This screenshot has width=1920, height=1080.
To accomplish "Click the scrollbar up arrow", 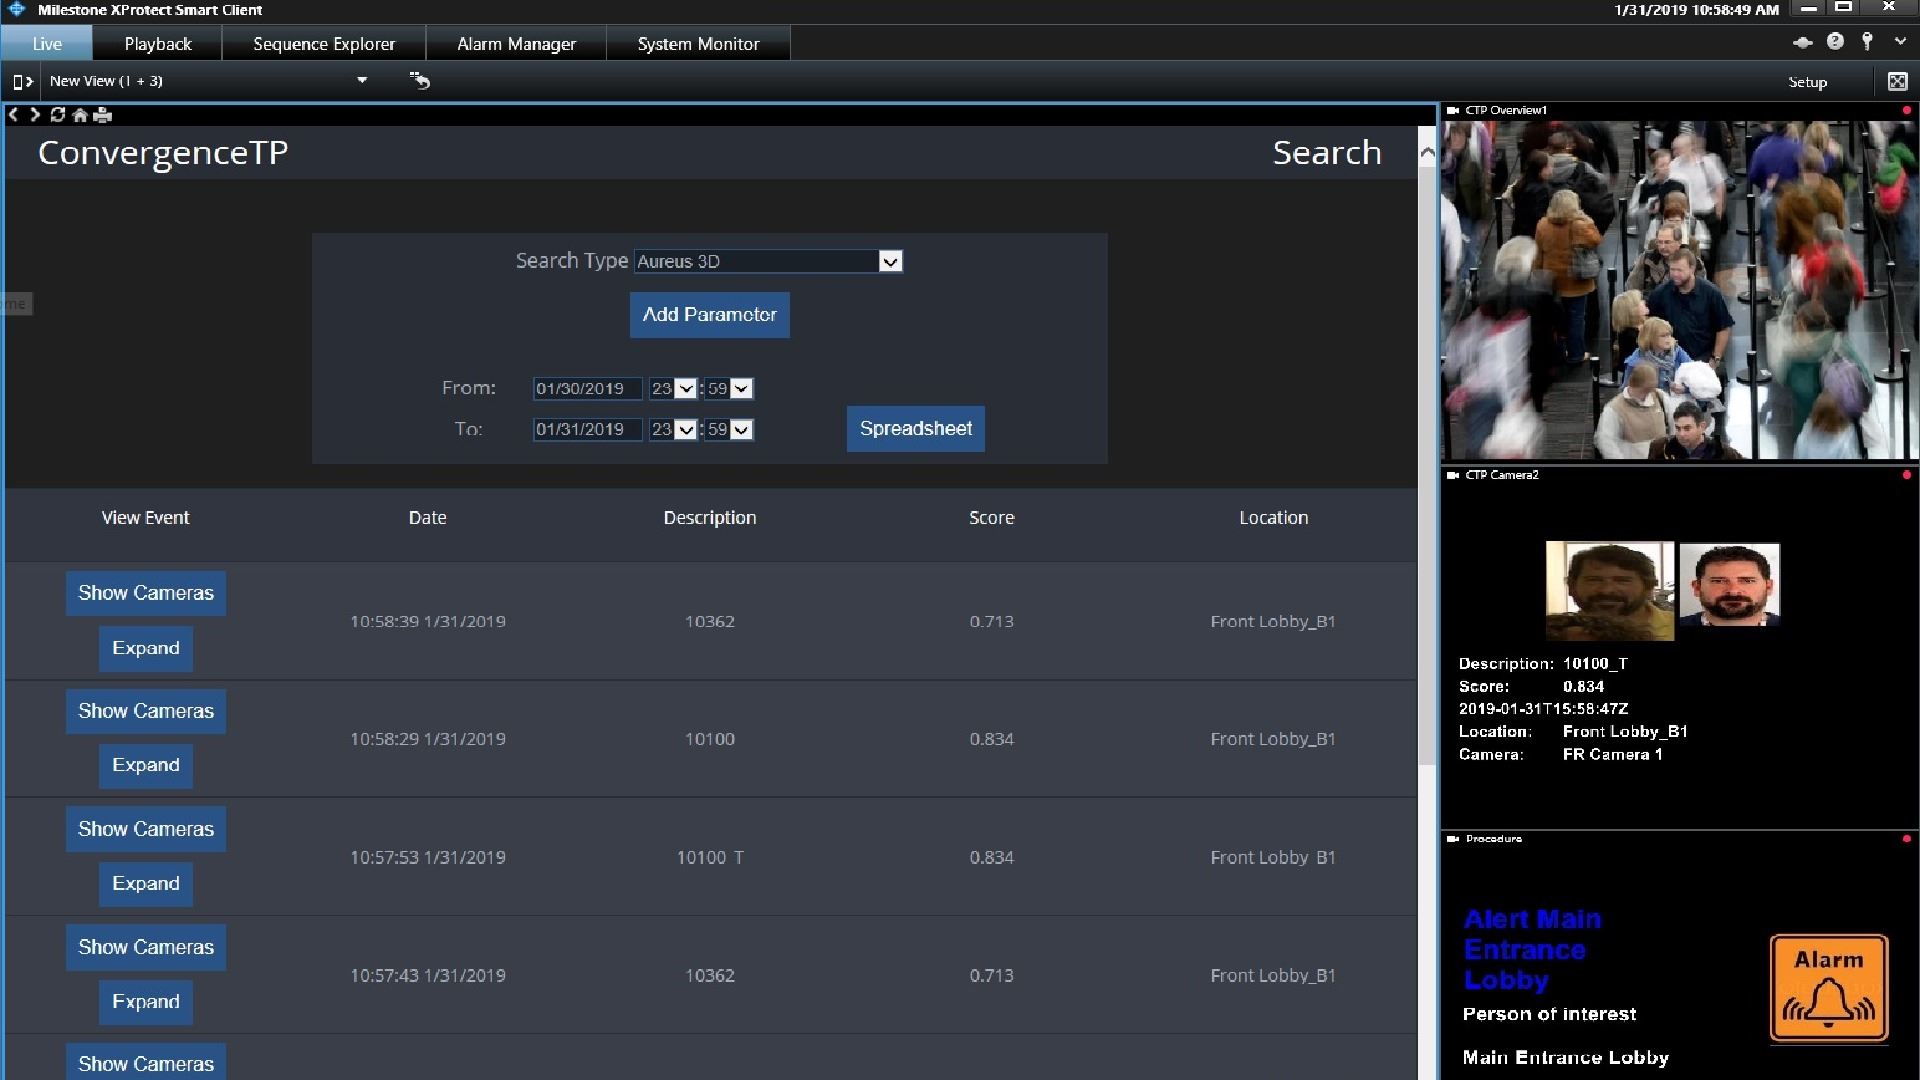I will (1427, 152).
